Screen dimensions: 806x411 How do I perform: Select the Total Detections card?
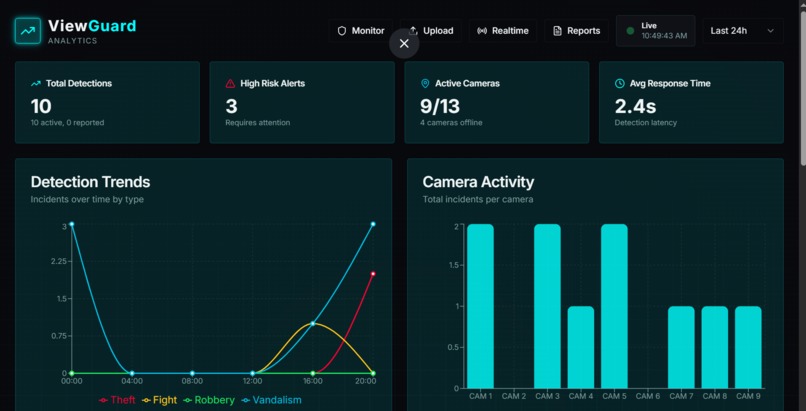(107, 102)
